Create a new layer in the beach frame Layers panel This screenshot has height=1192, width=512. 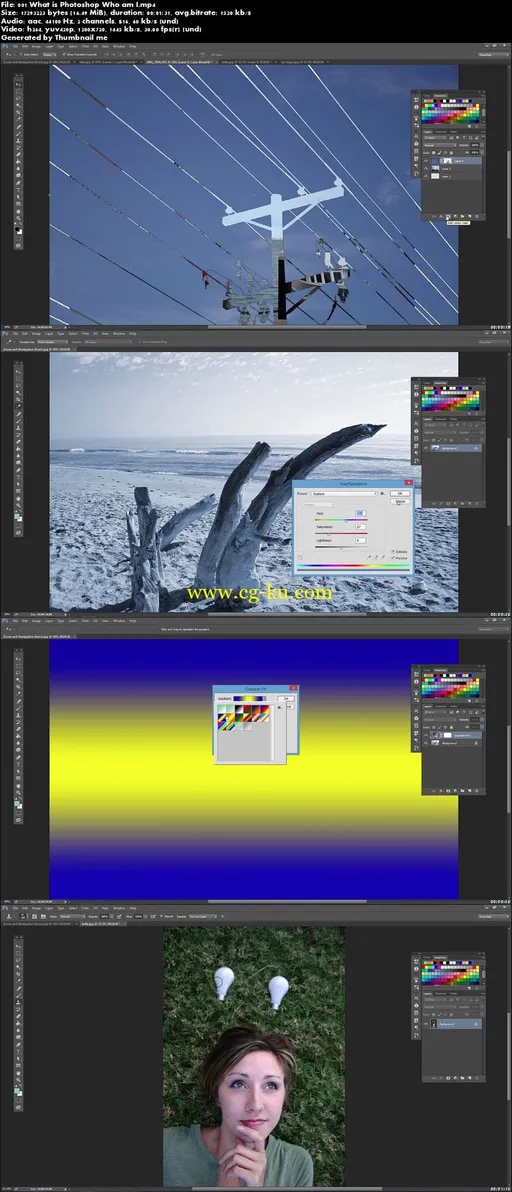[x=469, y=503]
